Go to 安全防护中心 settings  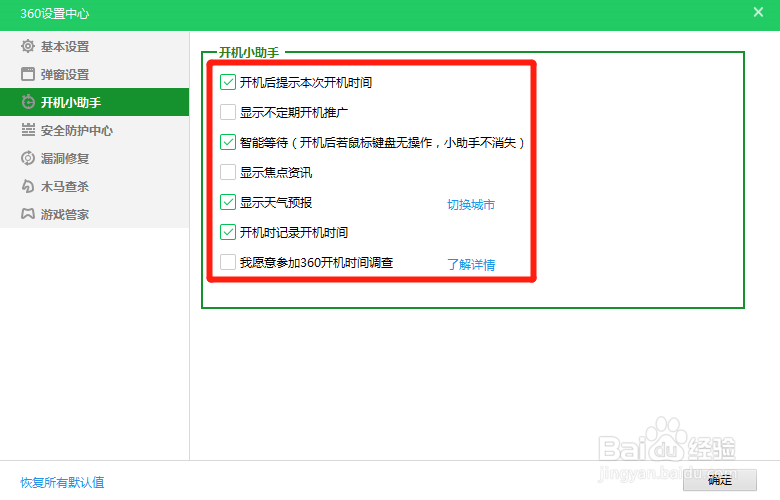pyautogui.click(x=95, y=130)
